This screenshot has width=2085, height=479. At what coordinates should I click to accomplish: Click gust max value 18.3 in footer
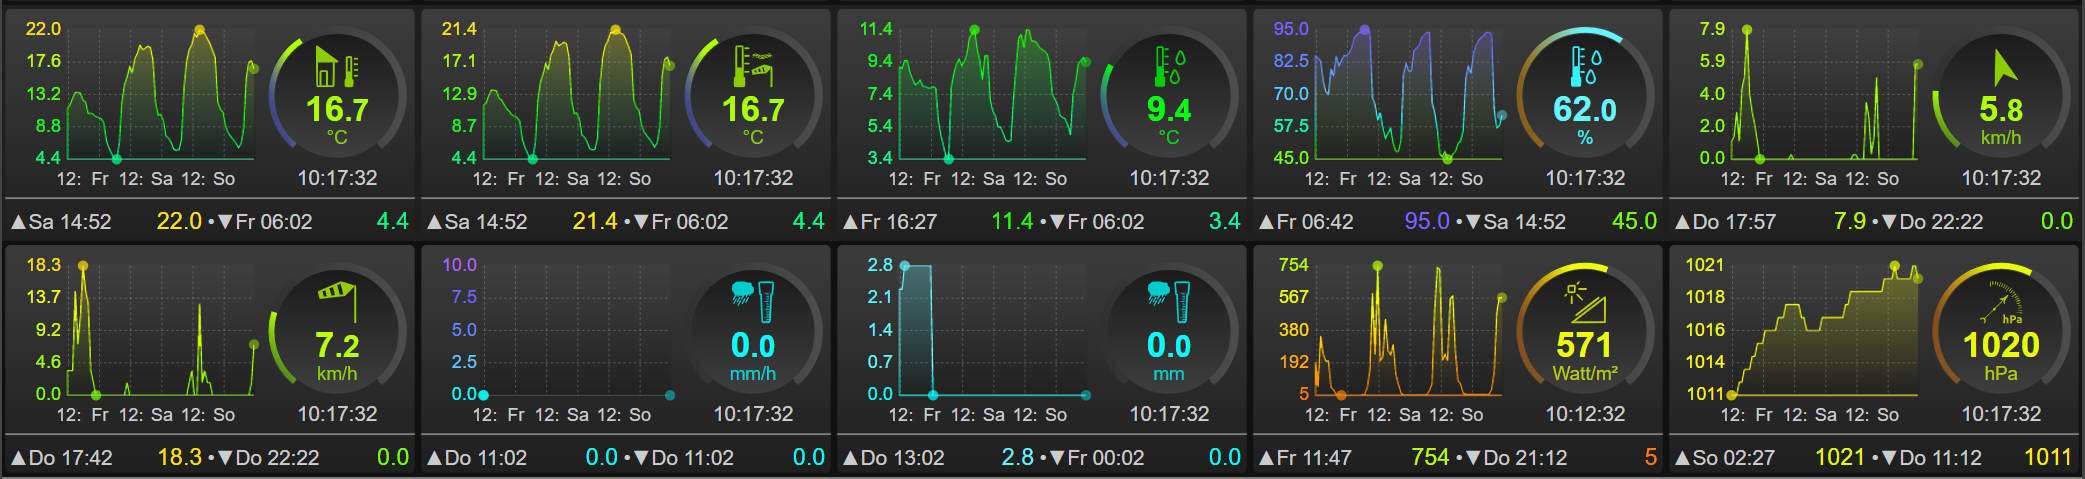(x=180, y=457)
